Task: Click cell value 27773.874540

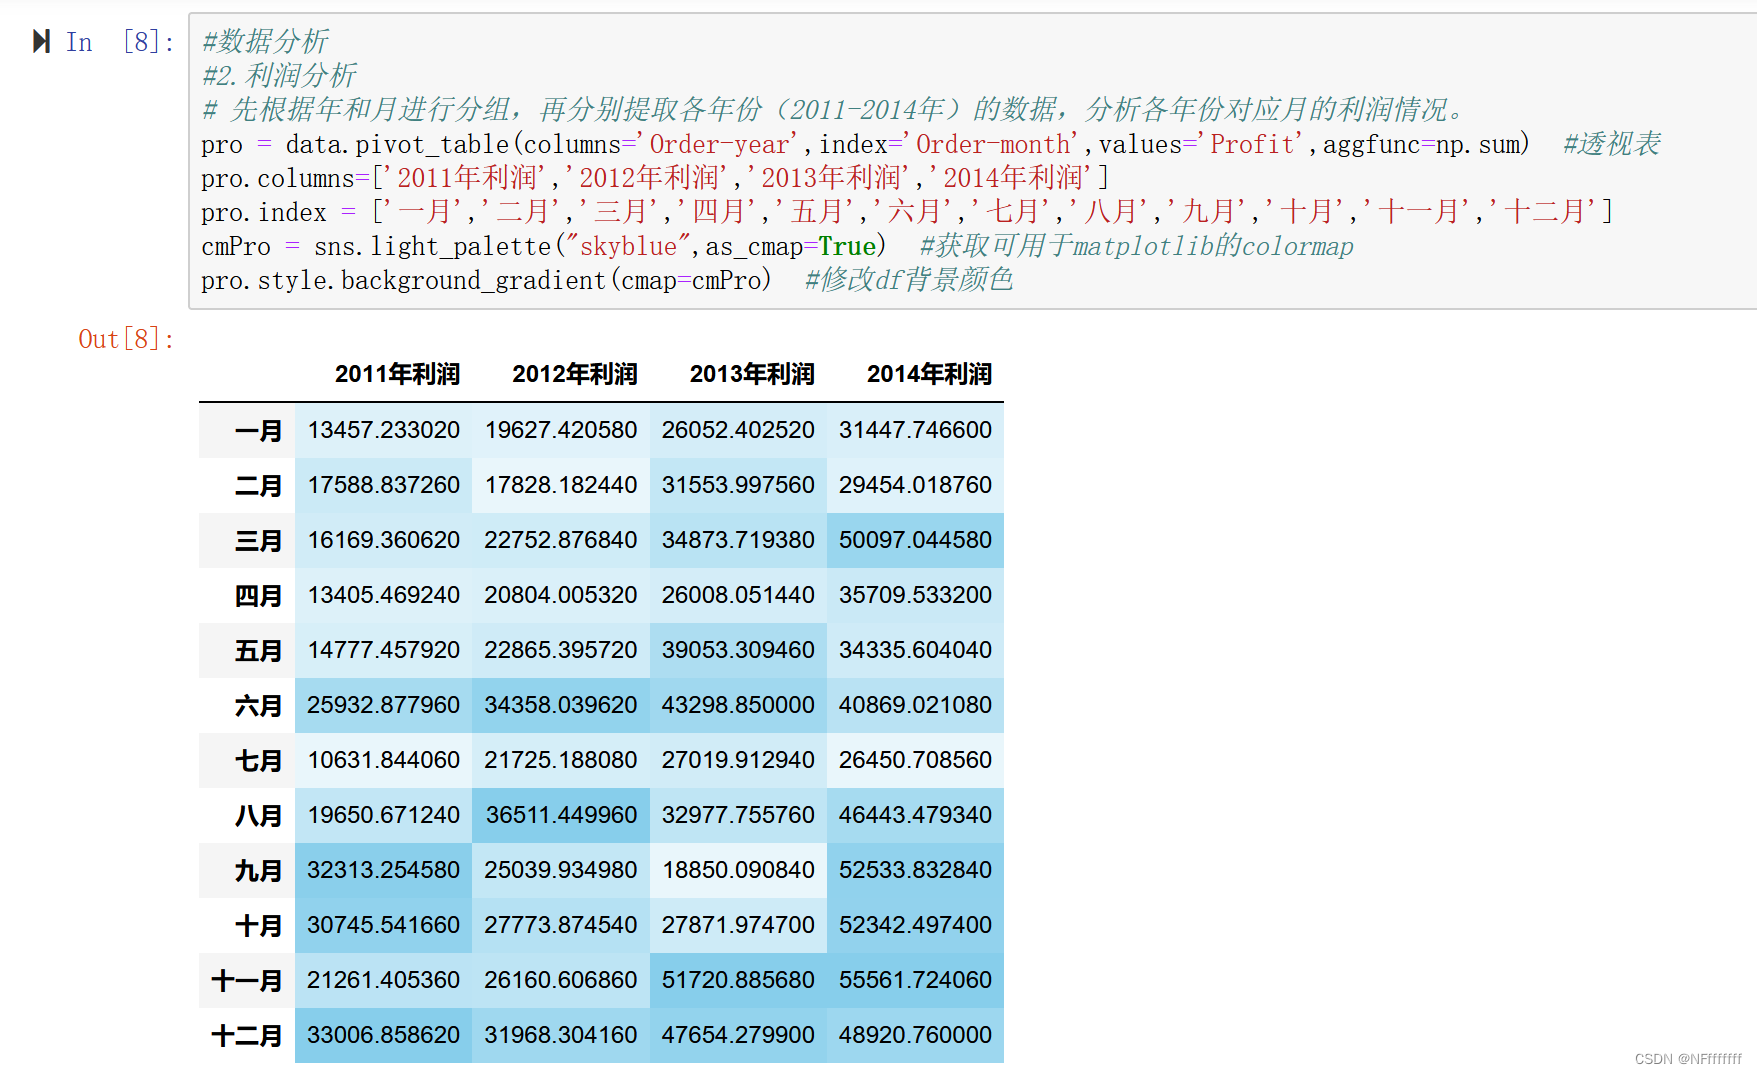Action: (561, 925)
